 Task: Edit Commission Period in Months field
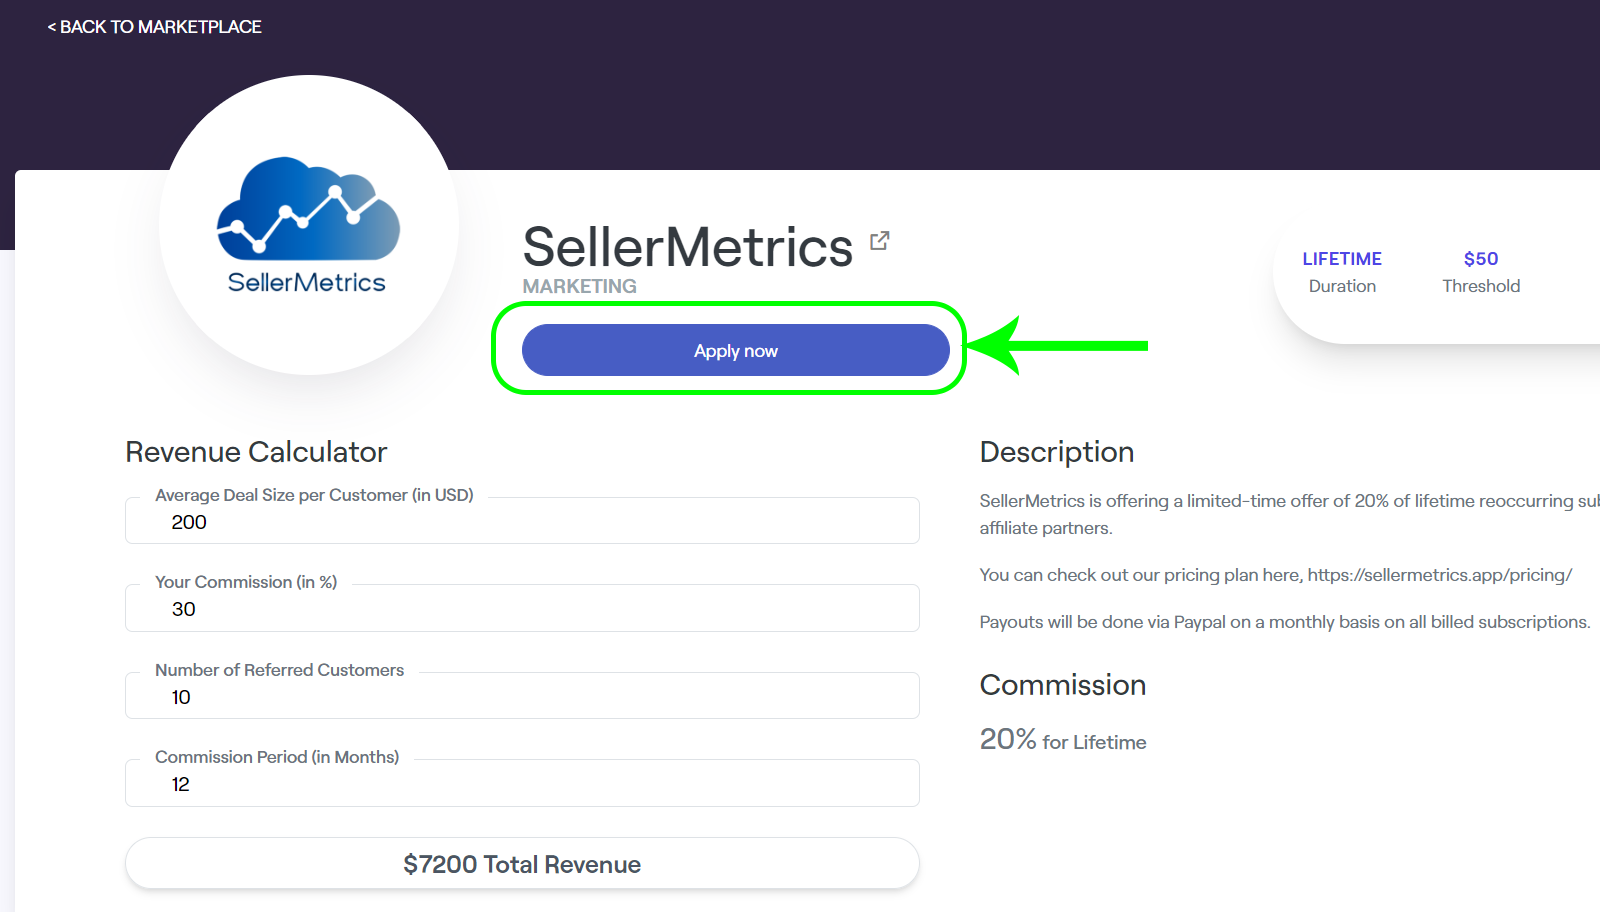[x=522, y=783]
